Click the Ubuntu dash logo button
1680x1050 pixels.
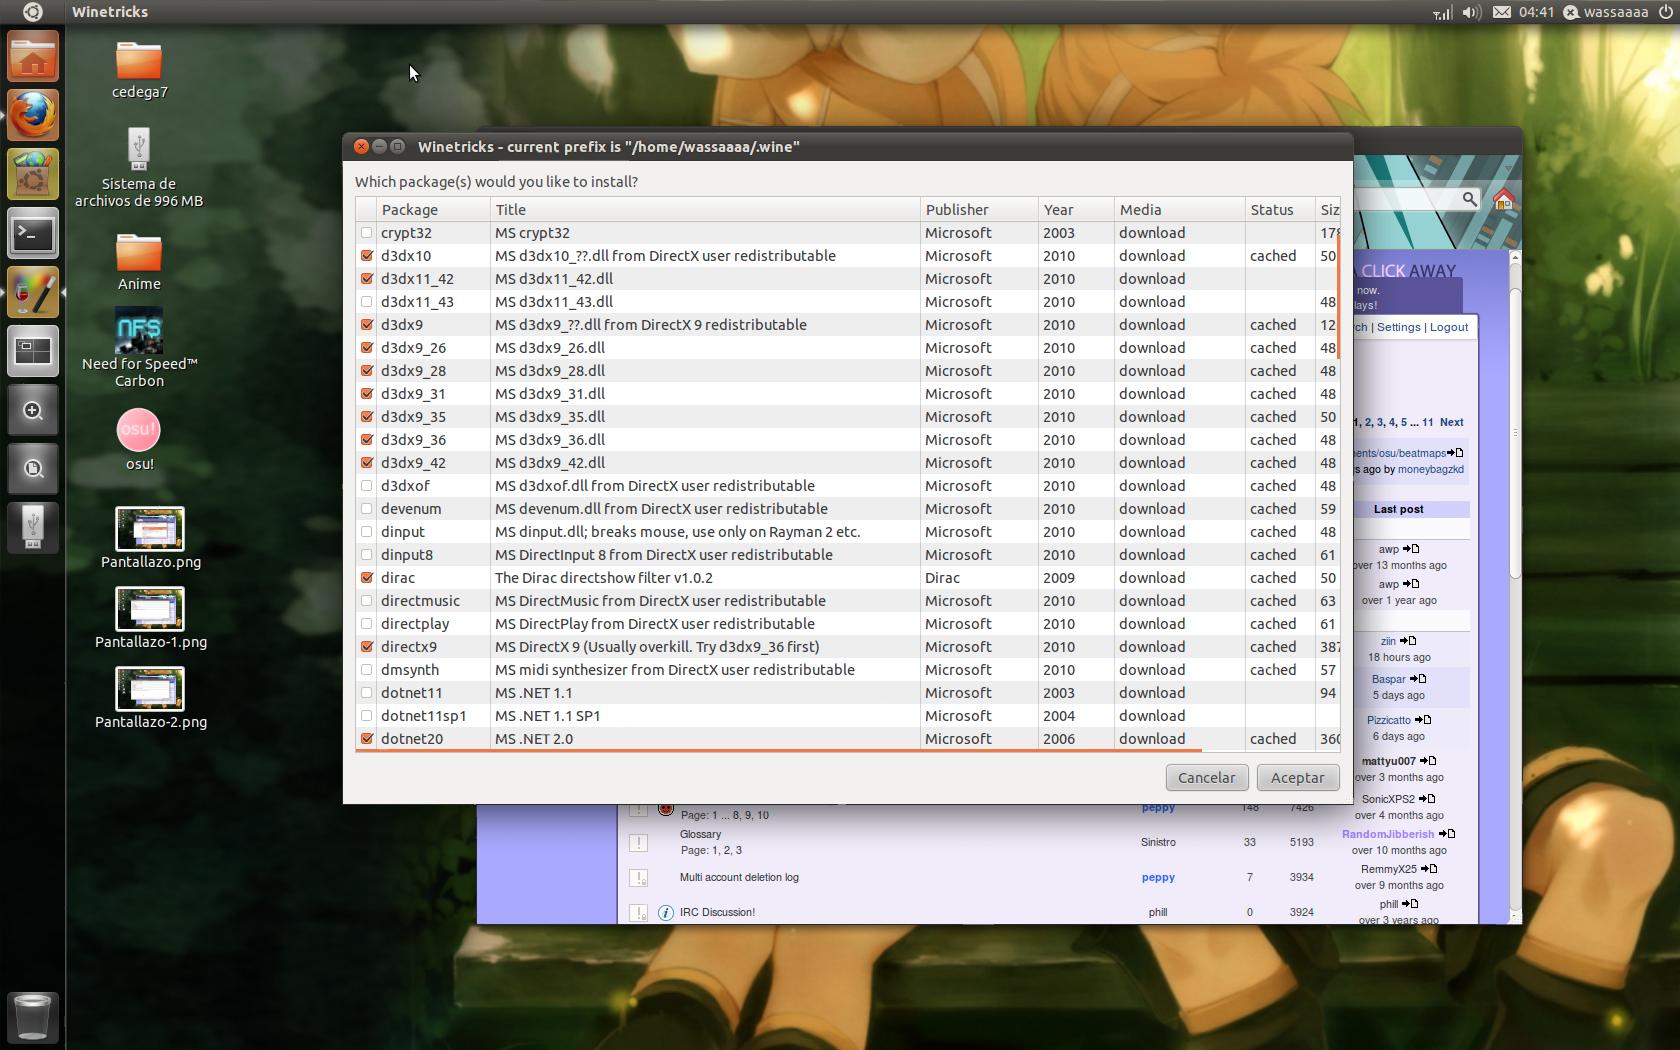32,12
